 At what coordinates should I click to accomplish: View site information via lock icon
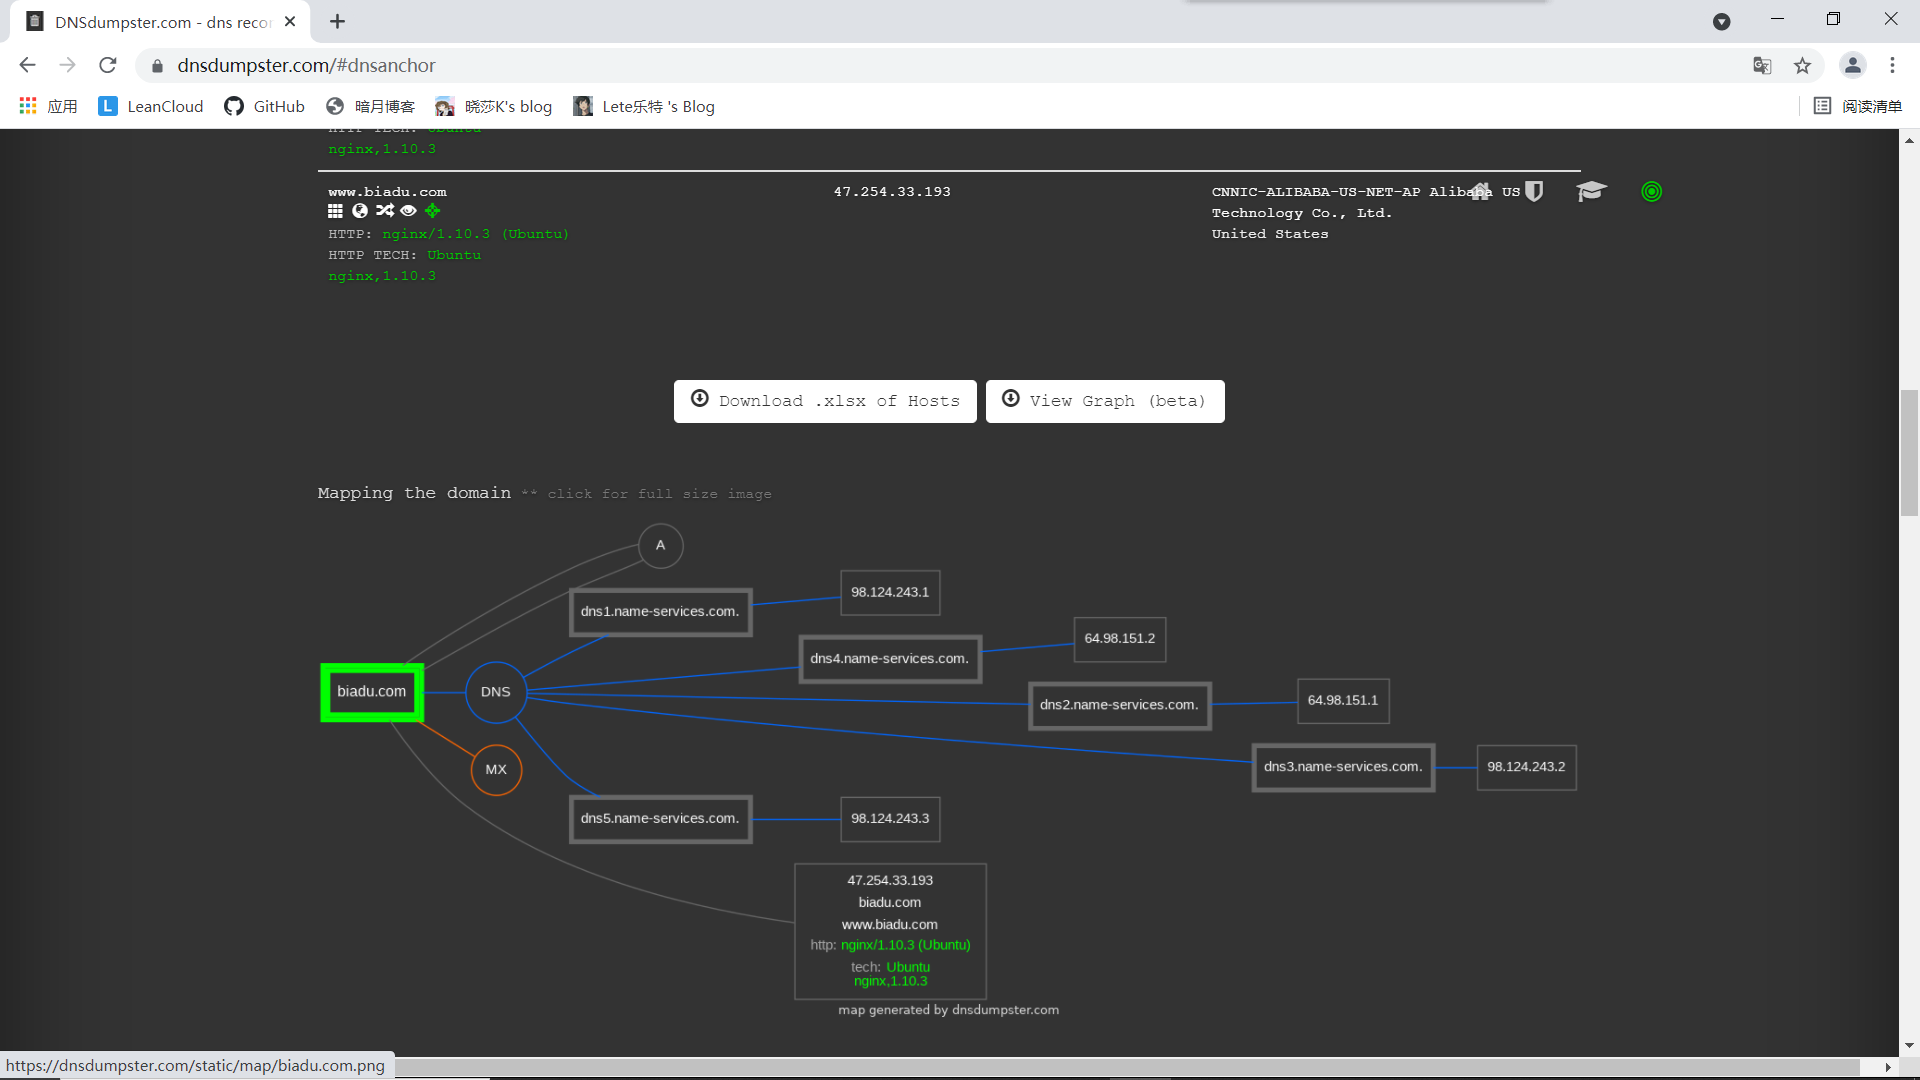click(157, 66)
